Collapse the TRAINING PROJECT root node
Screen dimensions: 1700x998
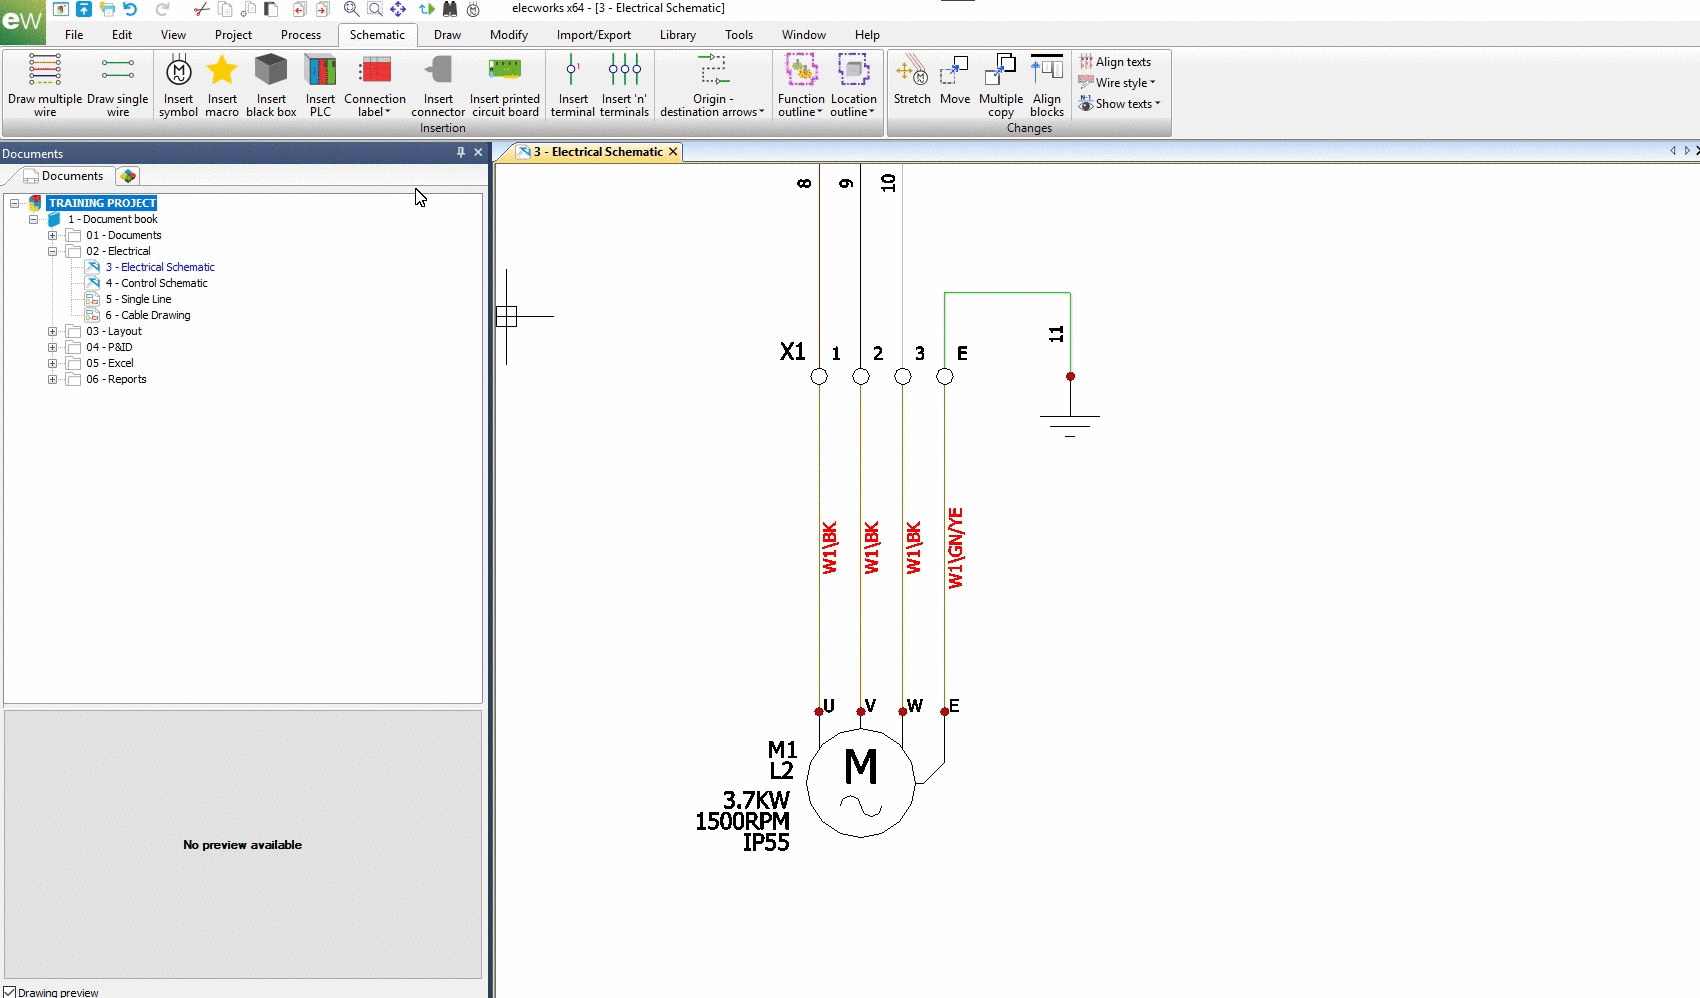[x=14, y=203]
